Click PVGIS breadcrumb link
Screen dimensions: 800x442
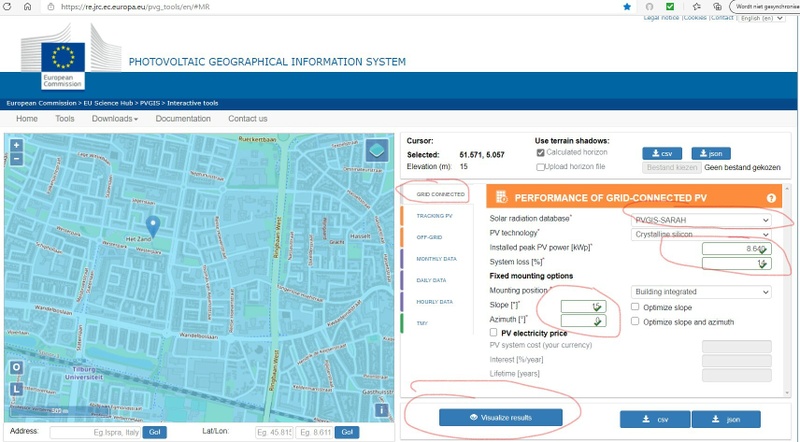(x=150, y=103)
